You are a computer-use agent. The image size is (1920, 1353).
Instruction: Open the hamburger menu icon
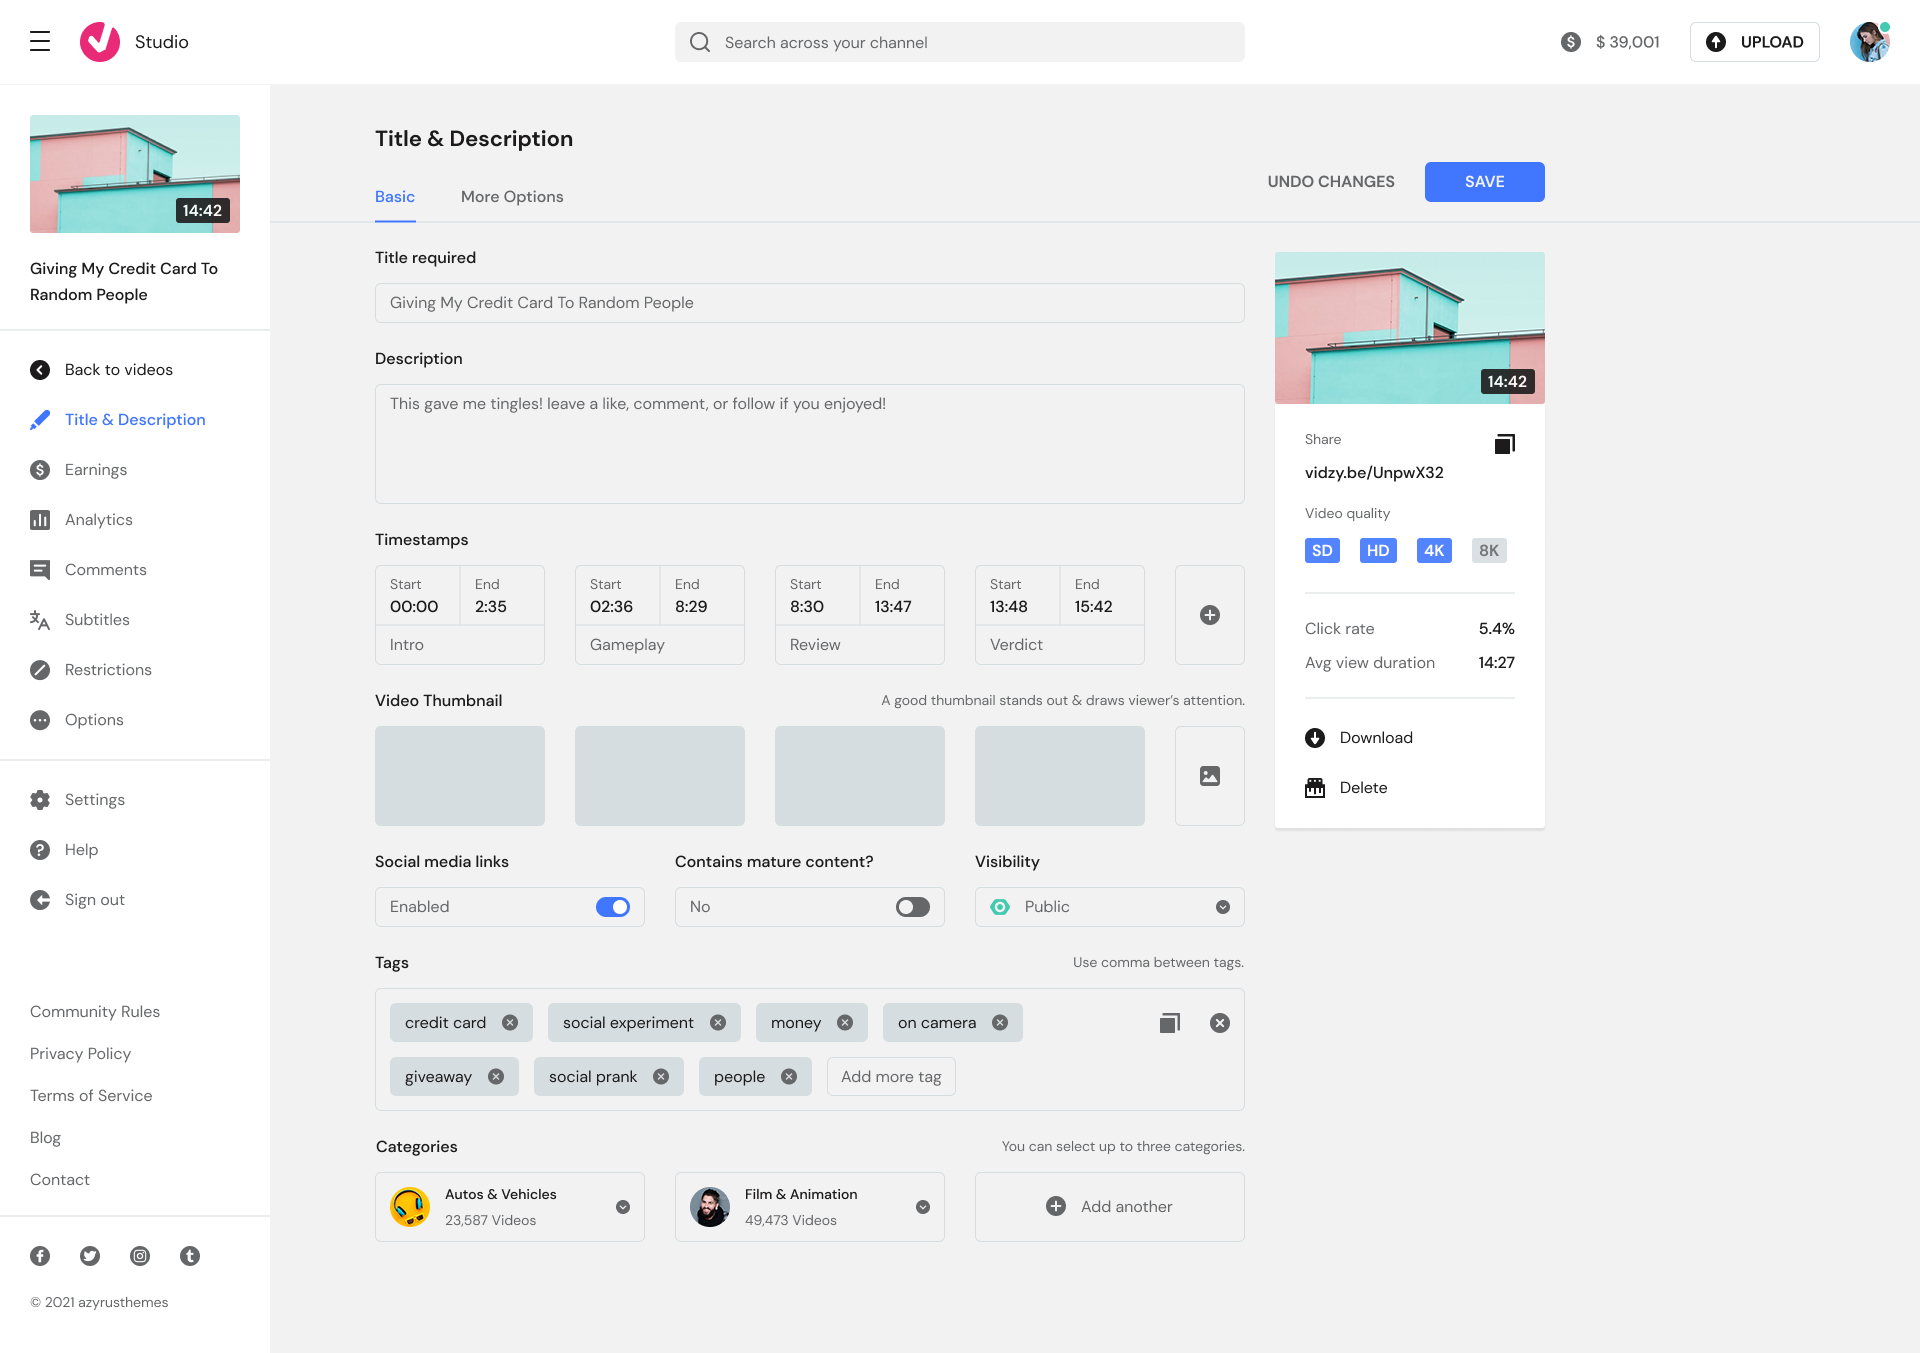pos(40,41)
